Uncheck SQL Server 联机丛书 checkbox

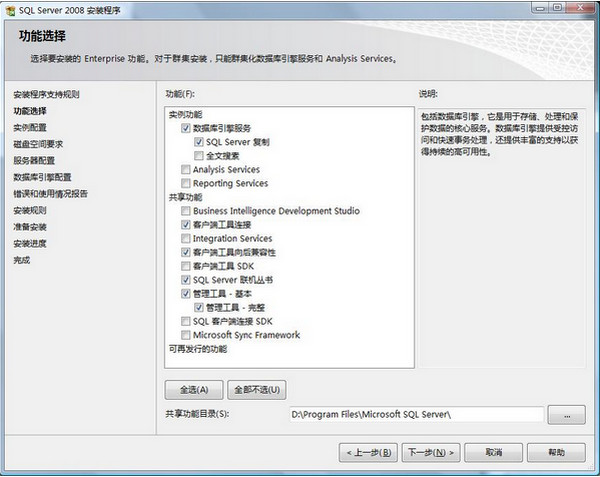[x=186, y=280]
